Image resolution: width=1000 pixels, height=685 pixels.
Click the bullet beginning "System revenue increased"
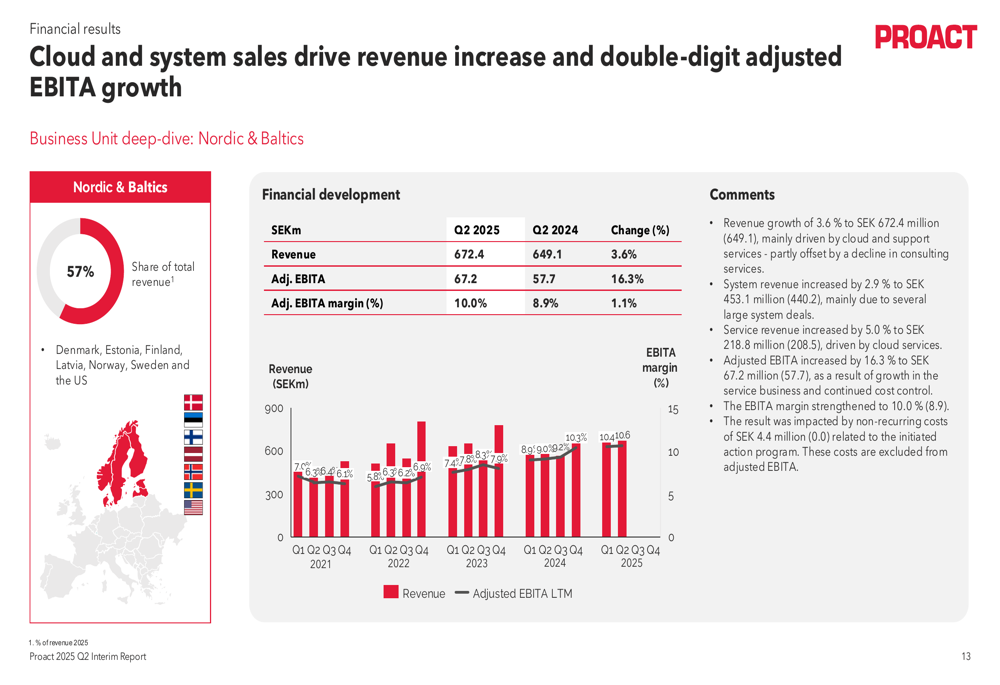[x=825, y=299]
